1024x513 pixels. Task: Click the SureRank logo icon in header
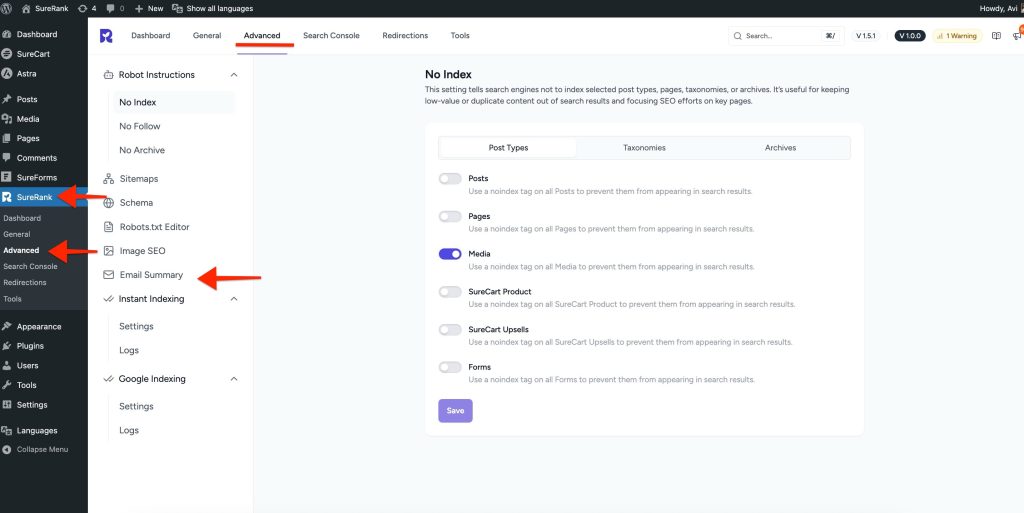tap(106, 36)
